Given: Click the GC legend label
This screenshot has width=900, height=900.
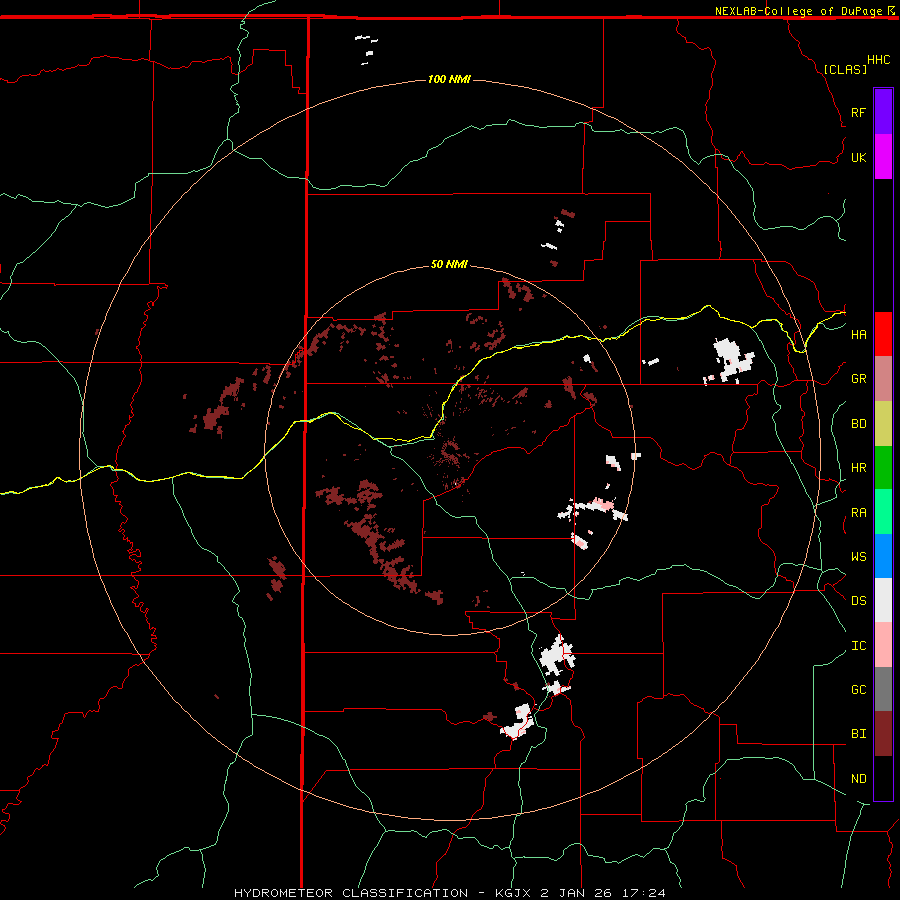Looking at the screenshot, I should point(858,690).
